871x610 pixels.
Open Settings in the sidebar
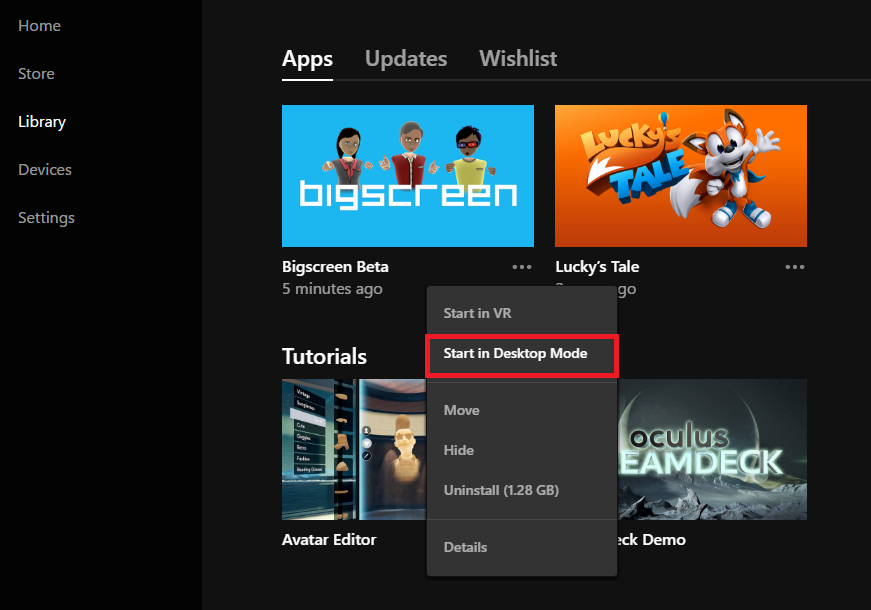pos(46,218)
